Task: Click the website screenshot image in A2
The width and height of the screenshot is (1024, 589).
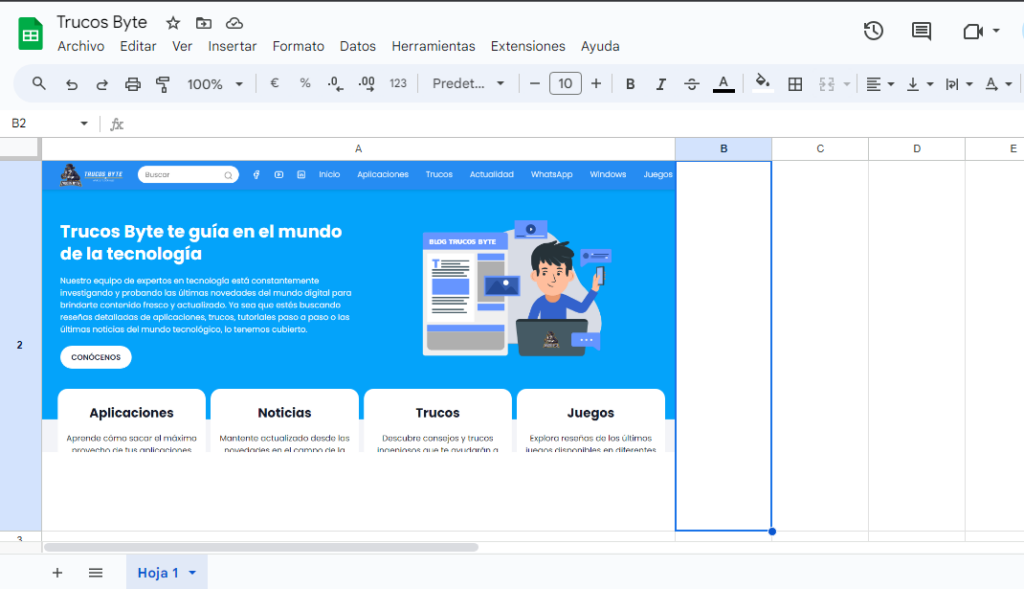Action: (x=359, y=307)
